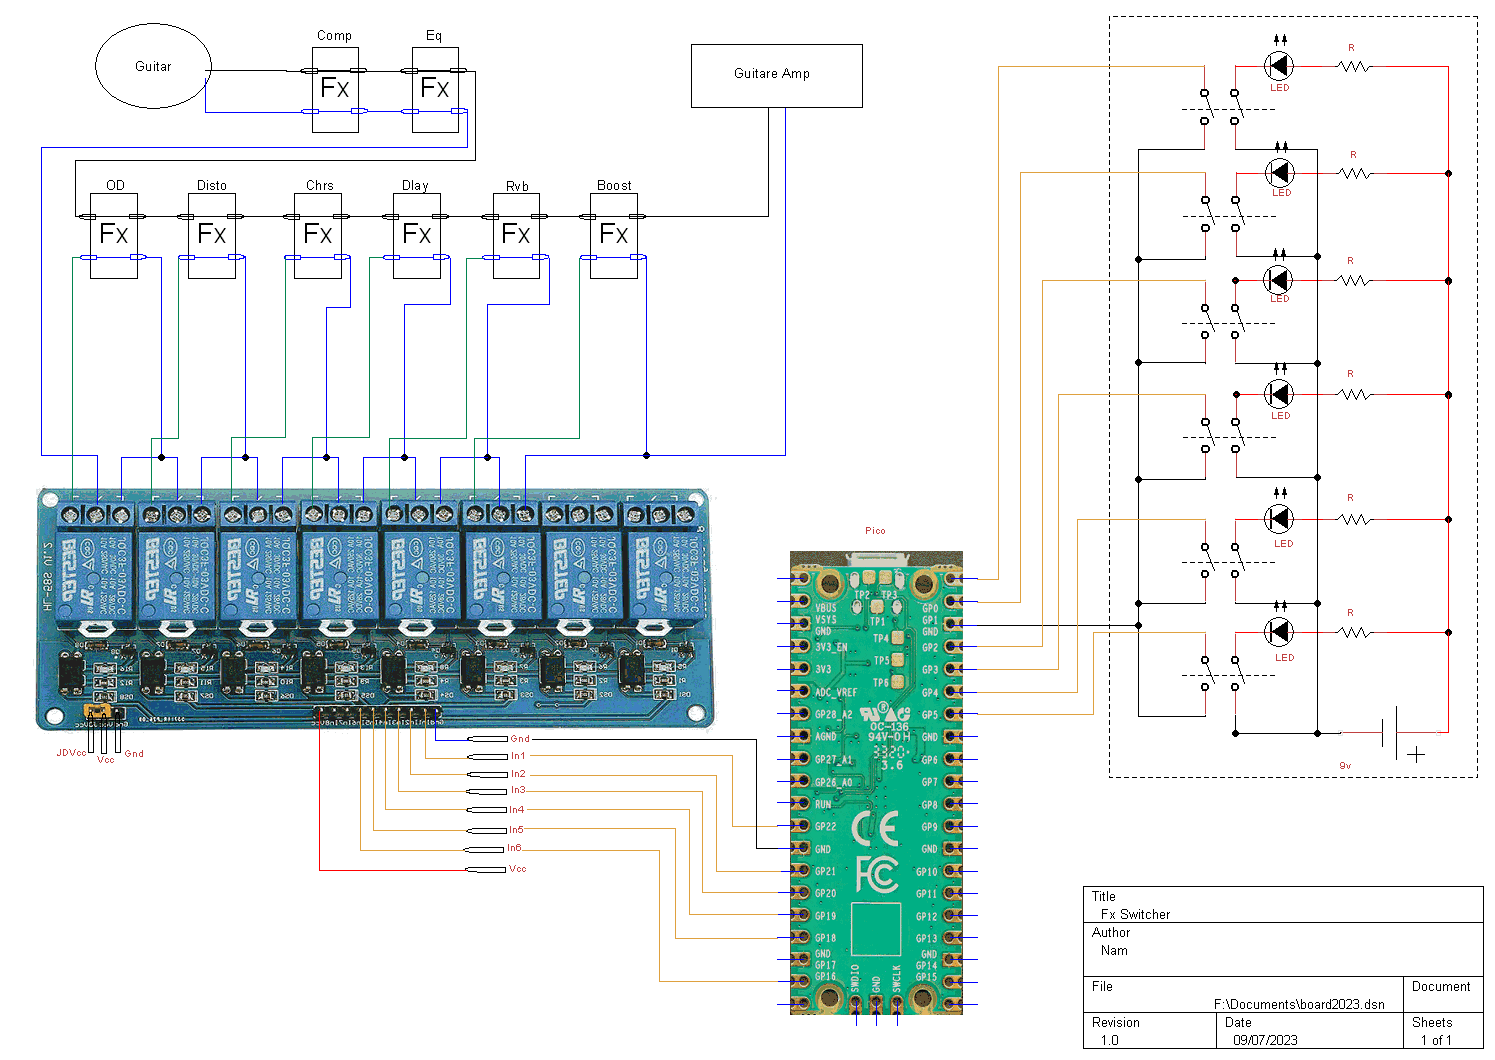Click the Gnd label above In1
The image size is (1495, 1060).
[520, 739]
